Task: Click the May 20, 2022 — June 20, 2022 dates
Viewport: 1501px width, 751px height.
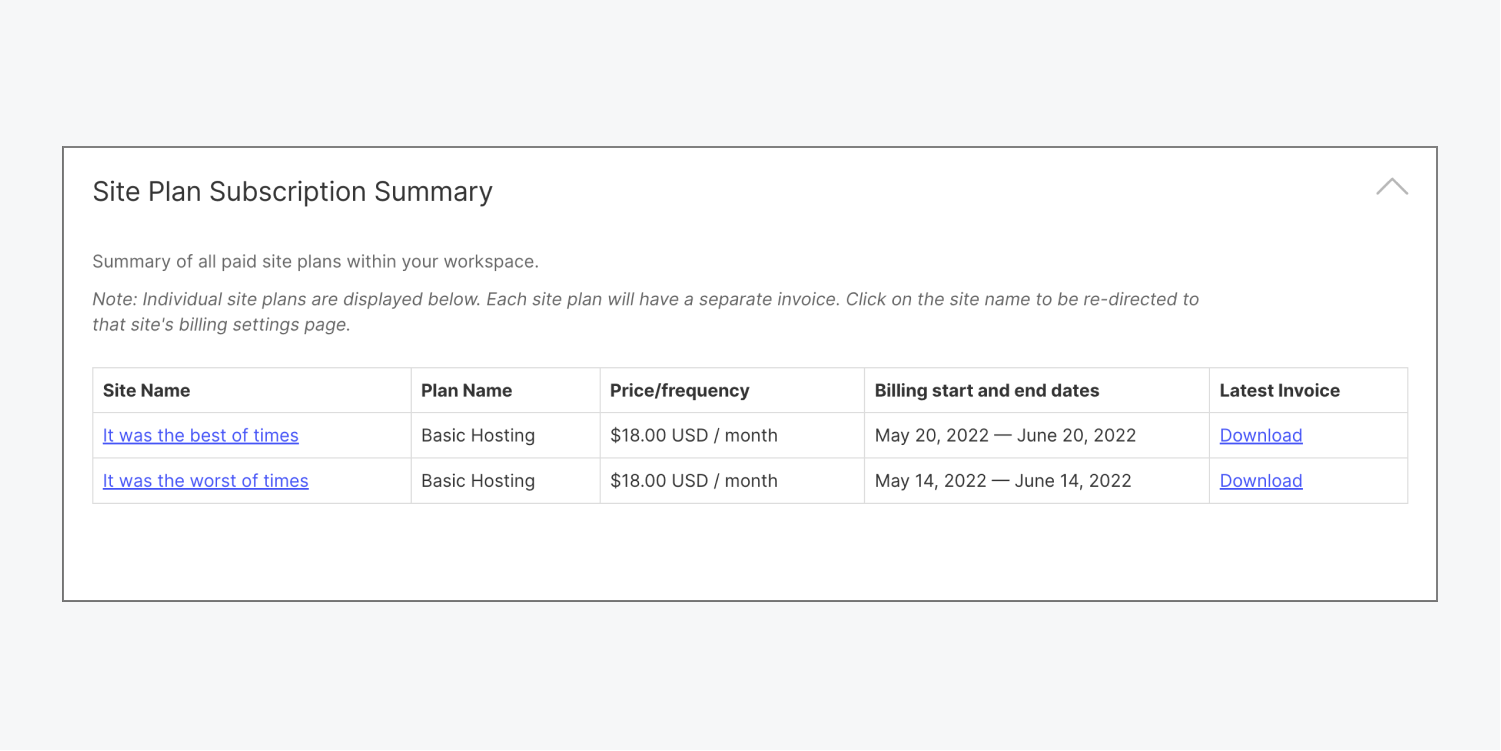Action: (1005, 435)
